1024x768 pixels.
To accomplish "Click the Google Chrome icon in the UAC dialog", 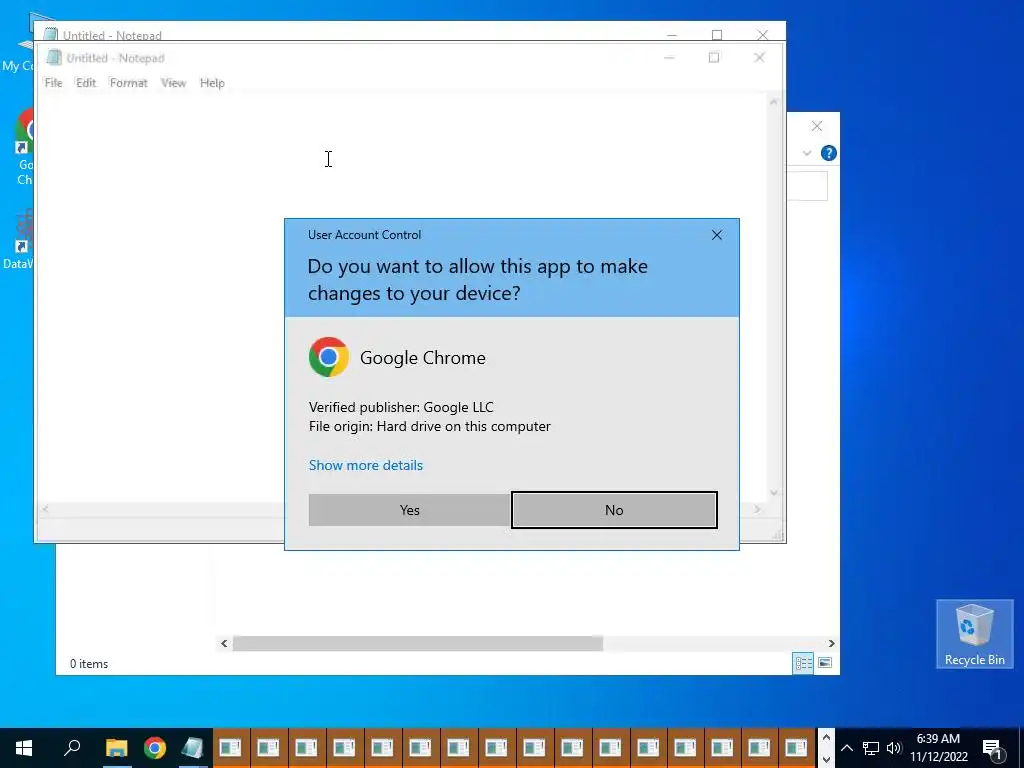I will (x=328, y=357).
